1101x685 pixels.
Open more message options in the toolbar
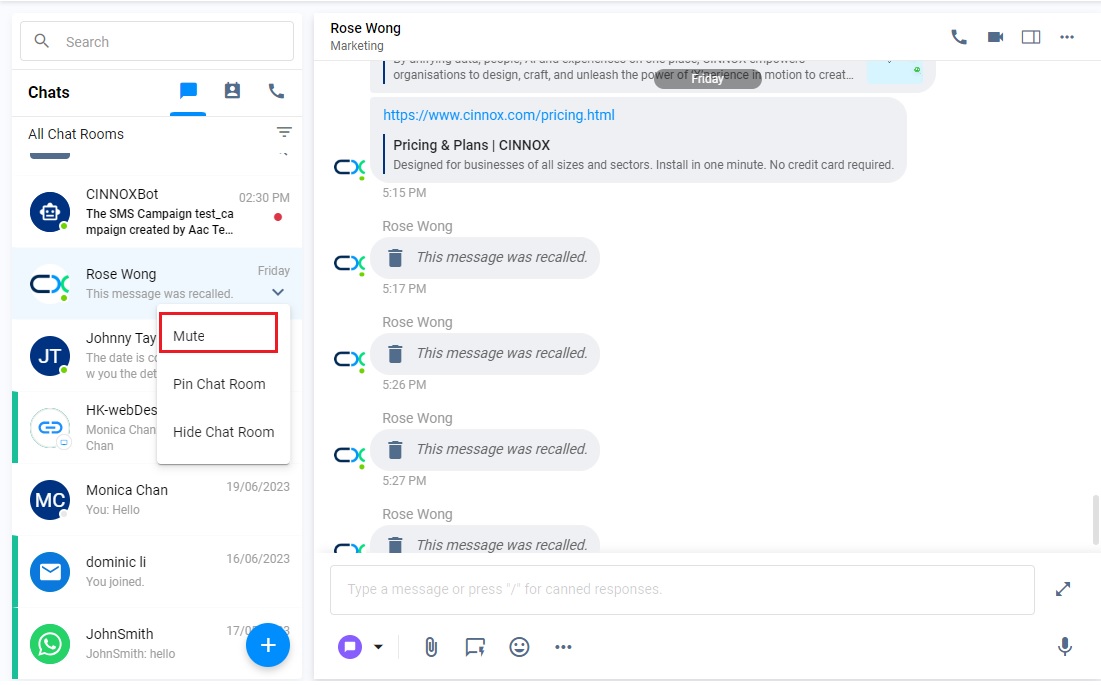click(563, 646)
